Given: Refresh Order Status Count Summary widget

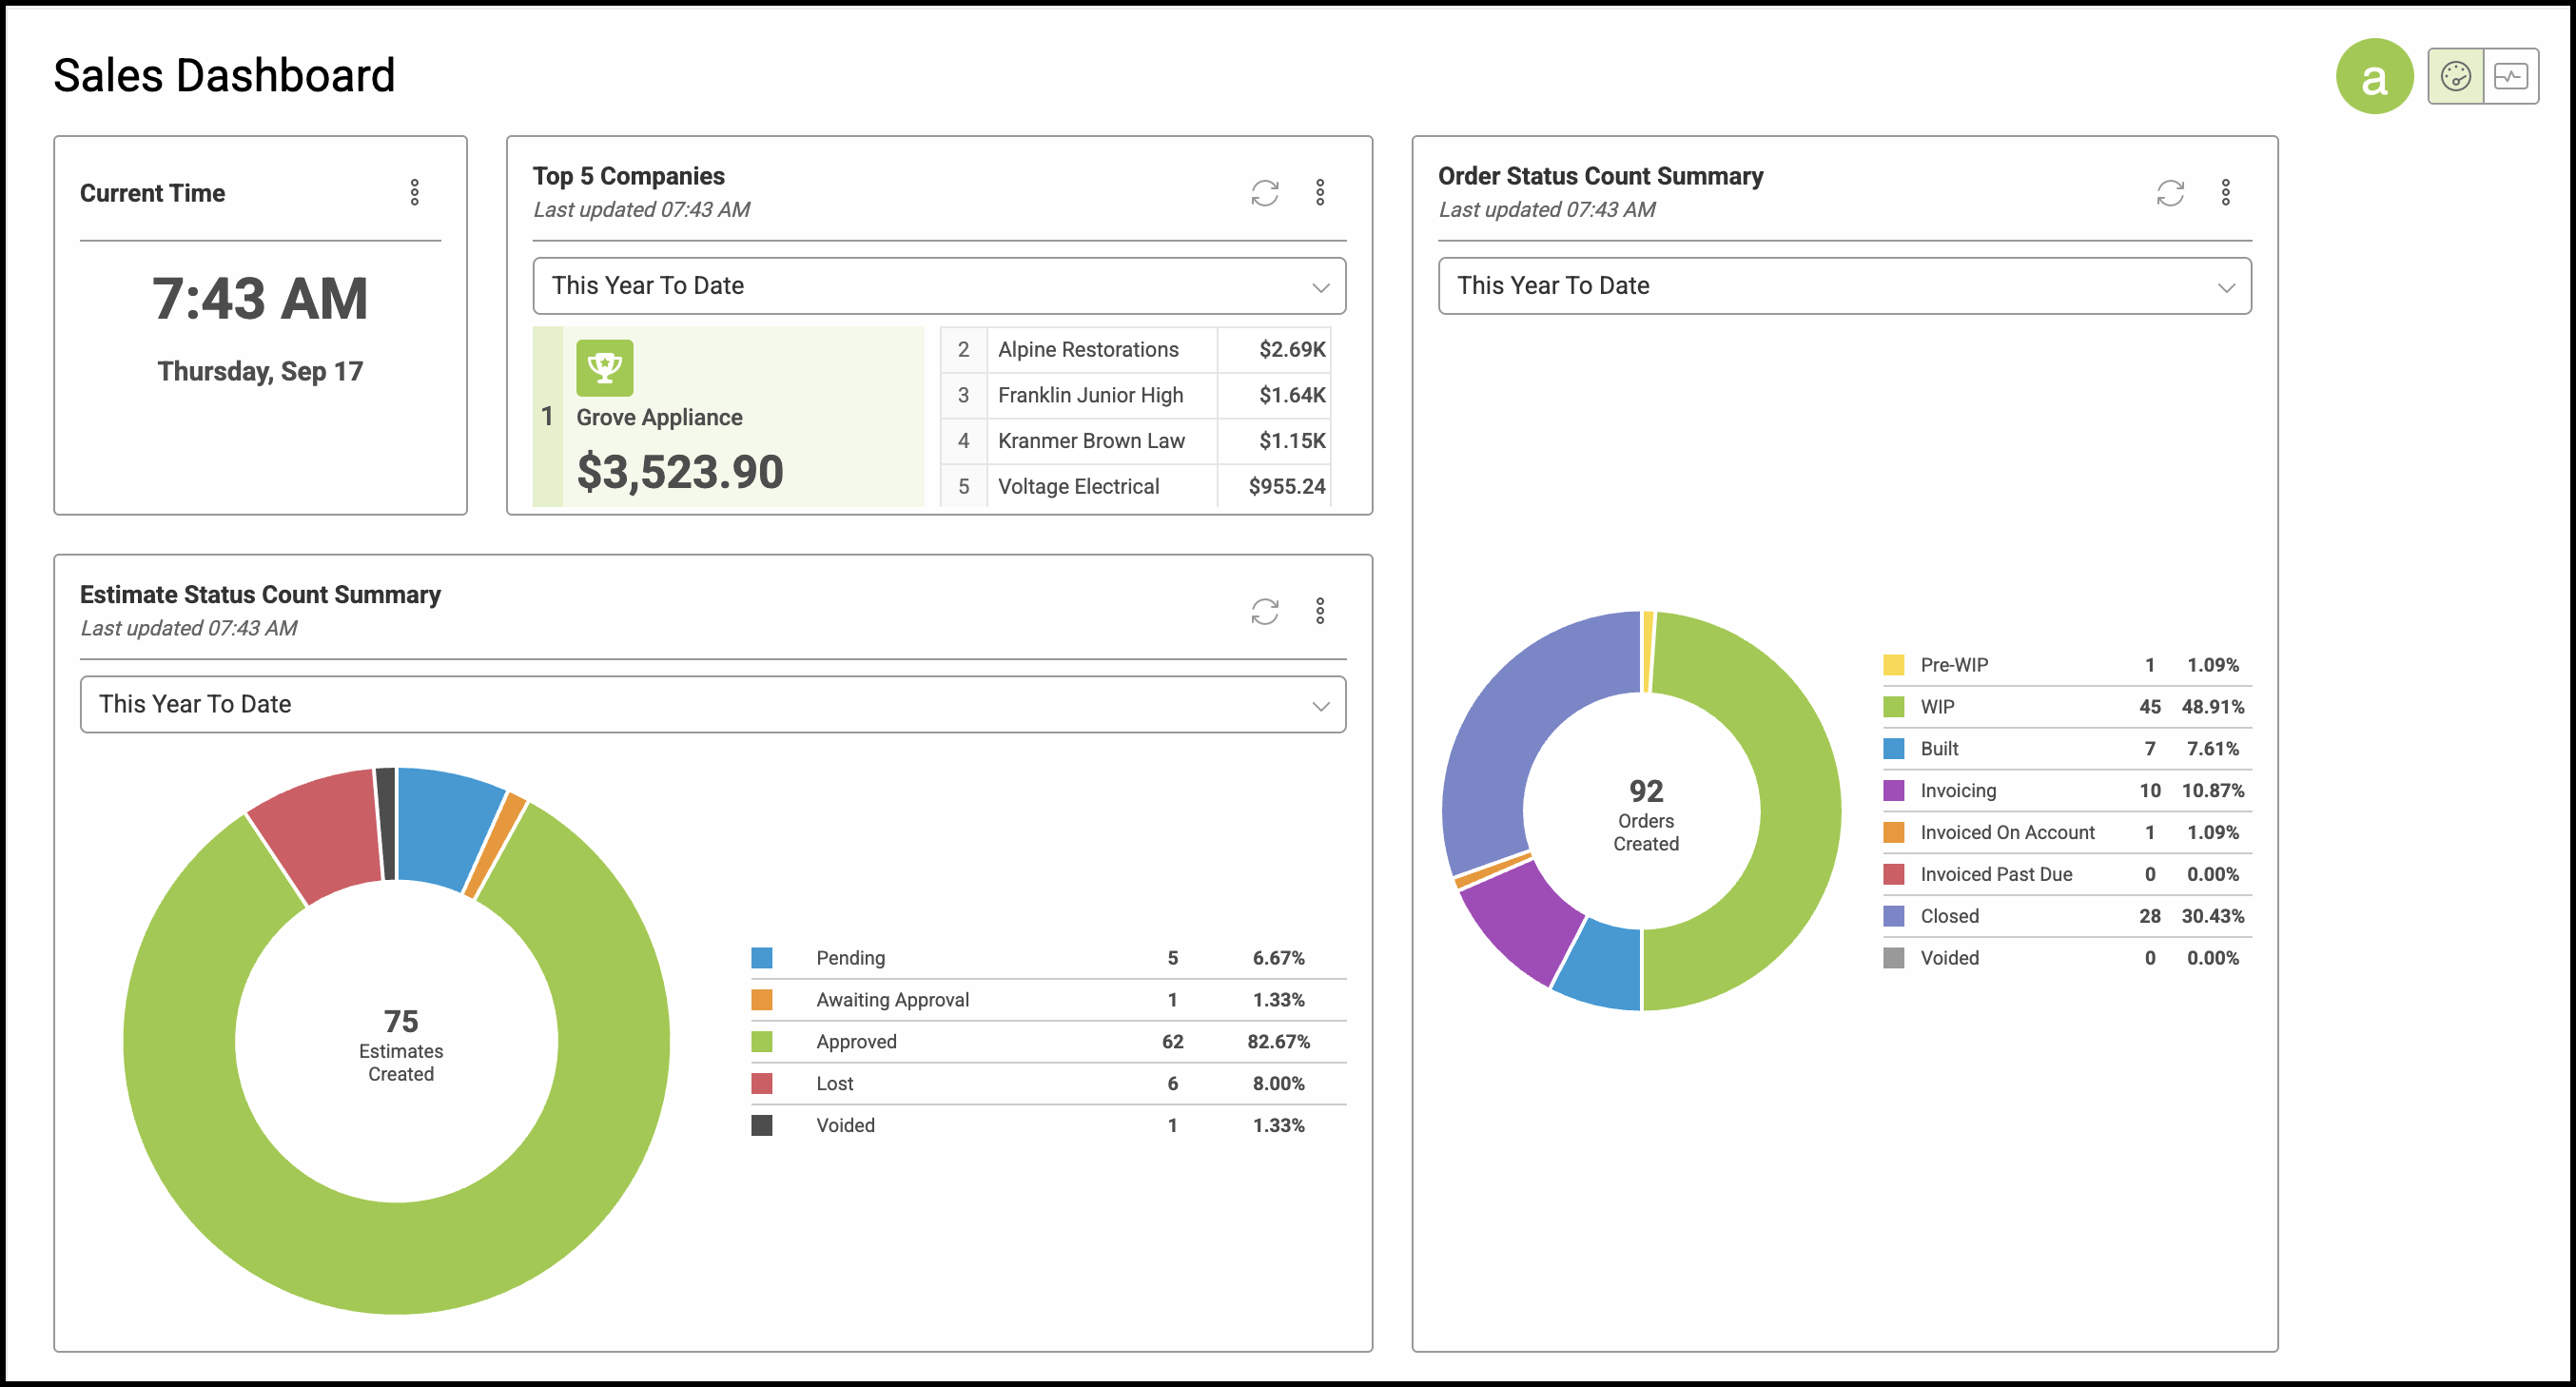Looking at the screenshot, I should pos(2170,192).
